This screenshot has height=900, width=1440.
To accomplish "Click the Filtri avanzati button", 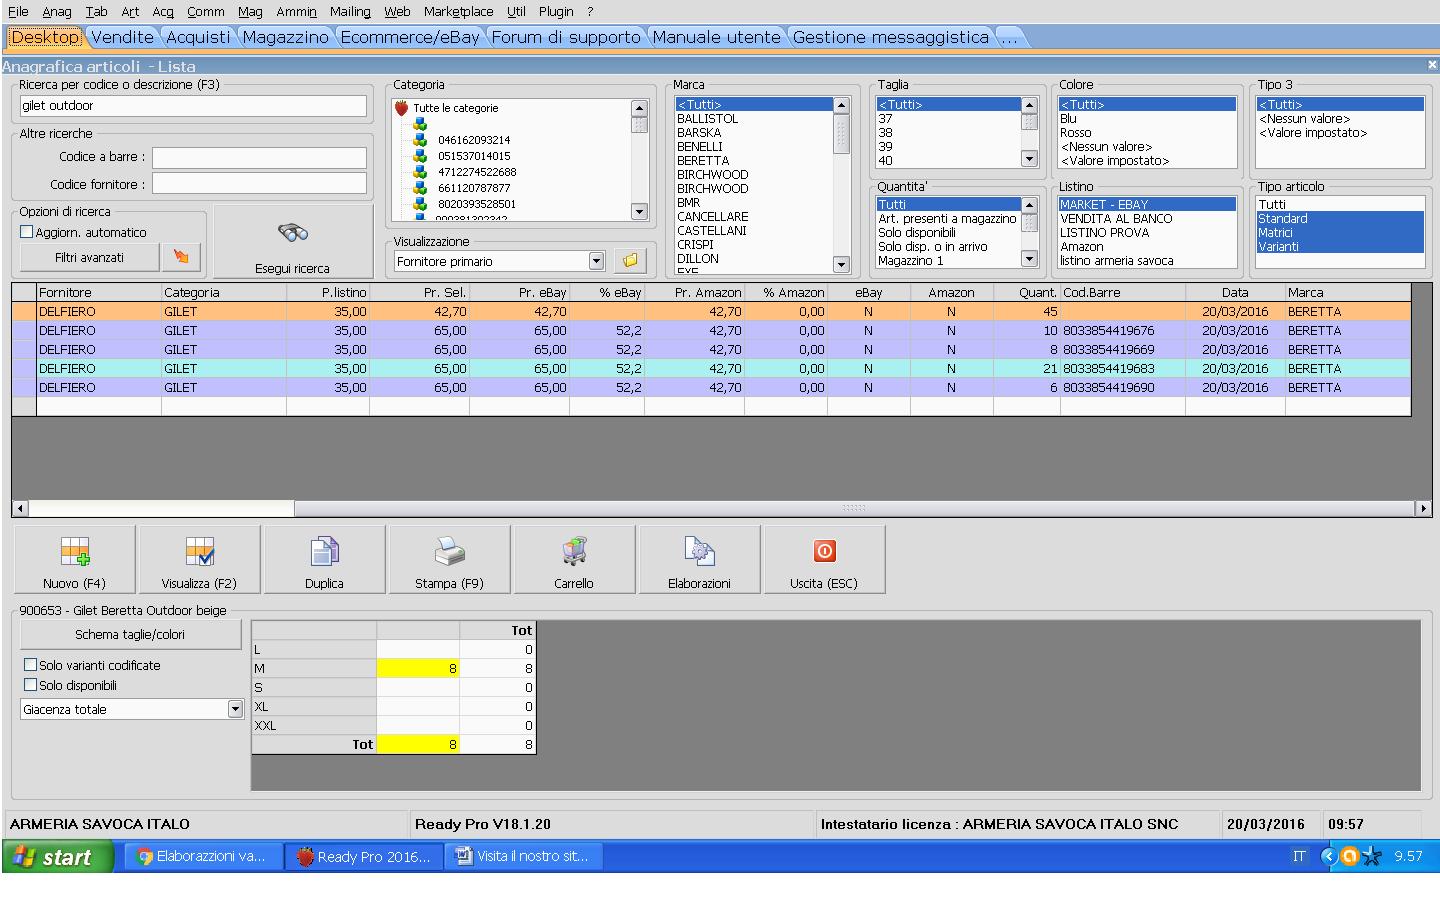I will click(x=90, y=257).
